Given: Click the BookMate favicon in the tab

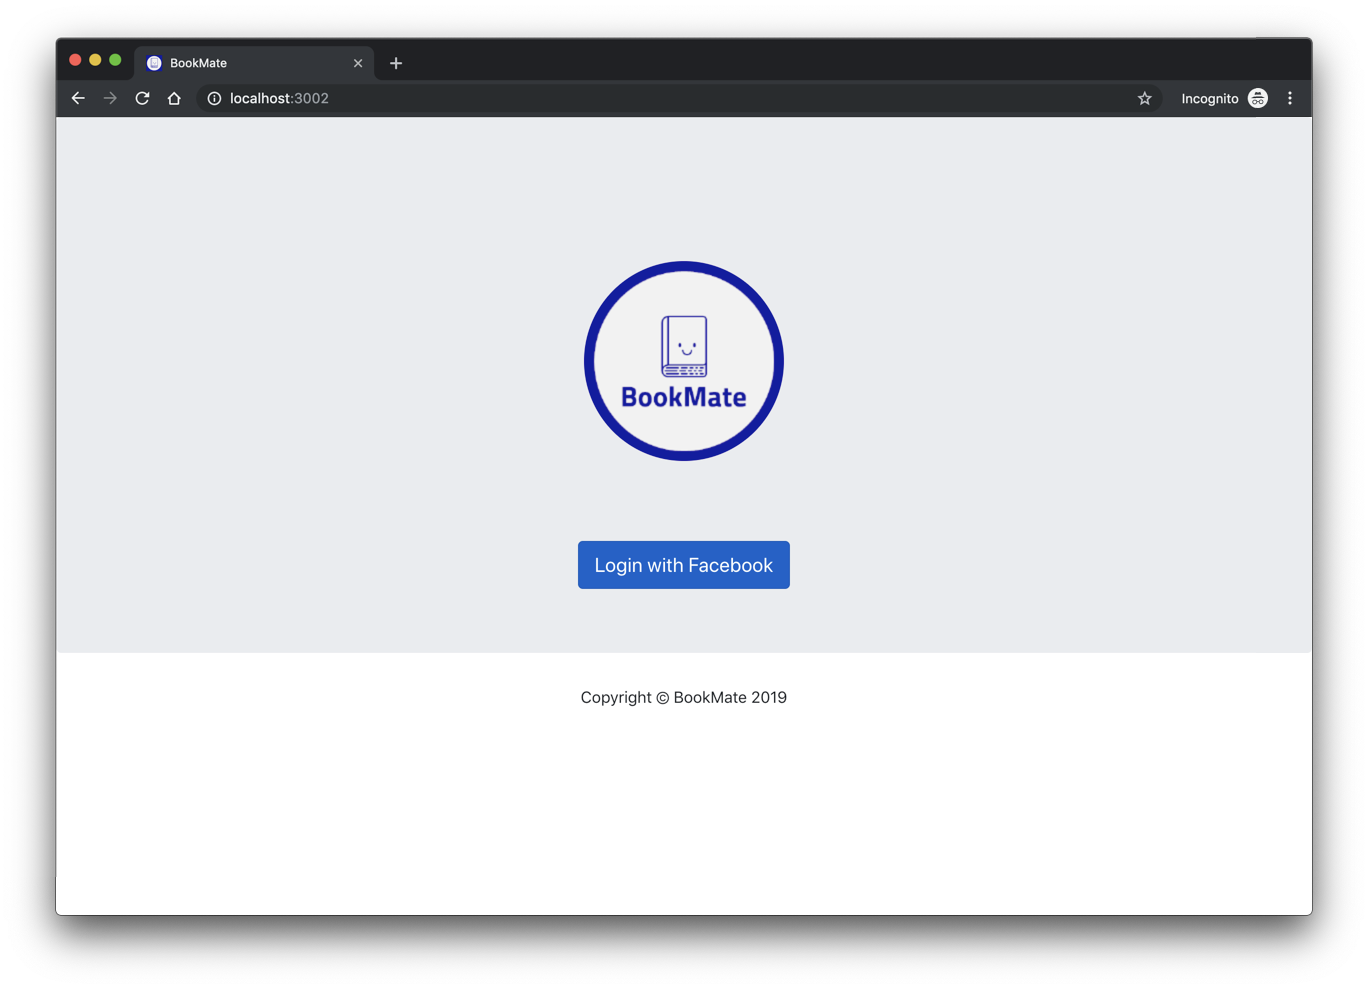Looking at the screenshot, I should click(154, 63).
